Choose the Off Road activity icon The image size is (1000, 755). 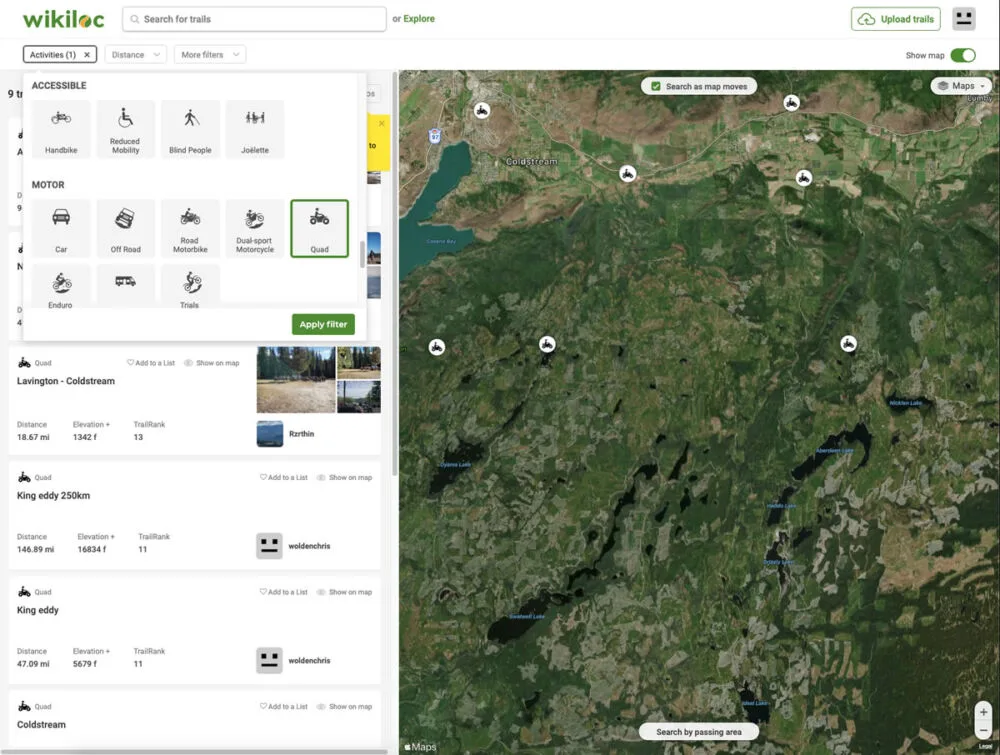pyautogui.click(x=125, y=228)
